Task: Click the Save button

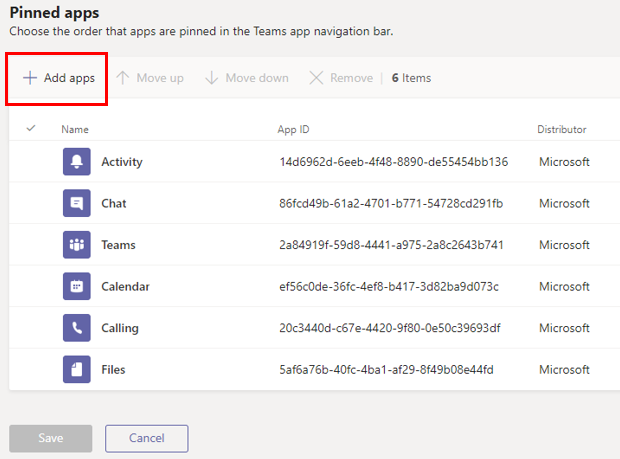Action: (51, 438)
